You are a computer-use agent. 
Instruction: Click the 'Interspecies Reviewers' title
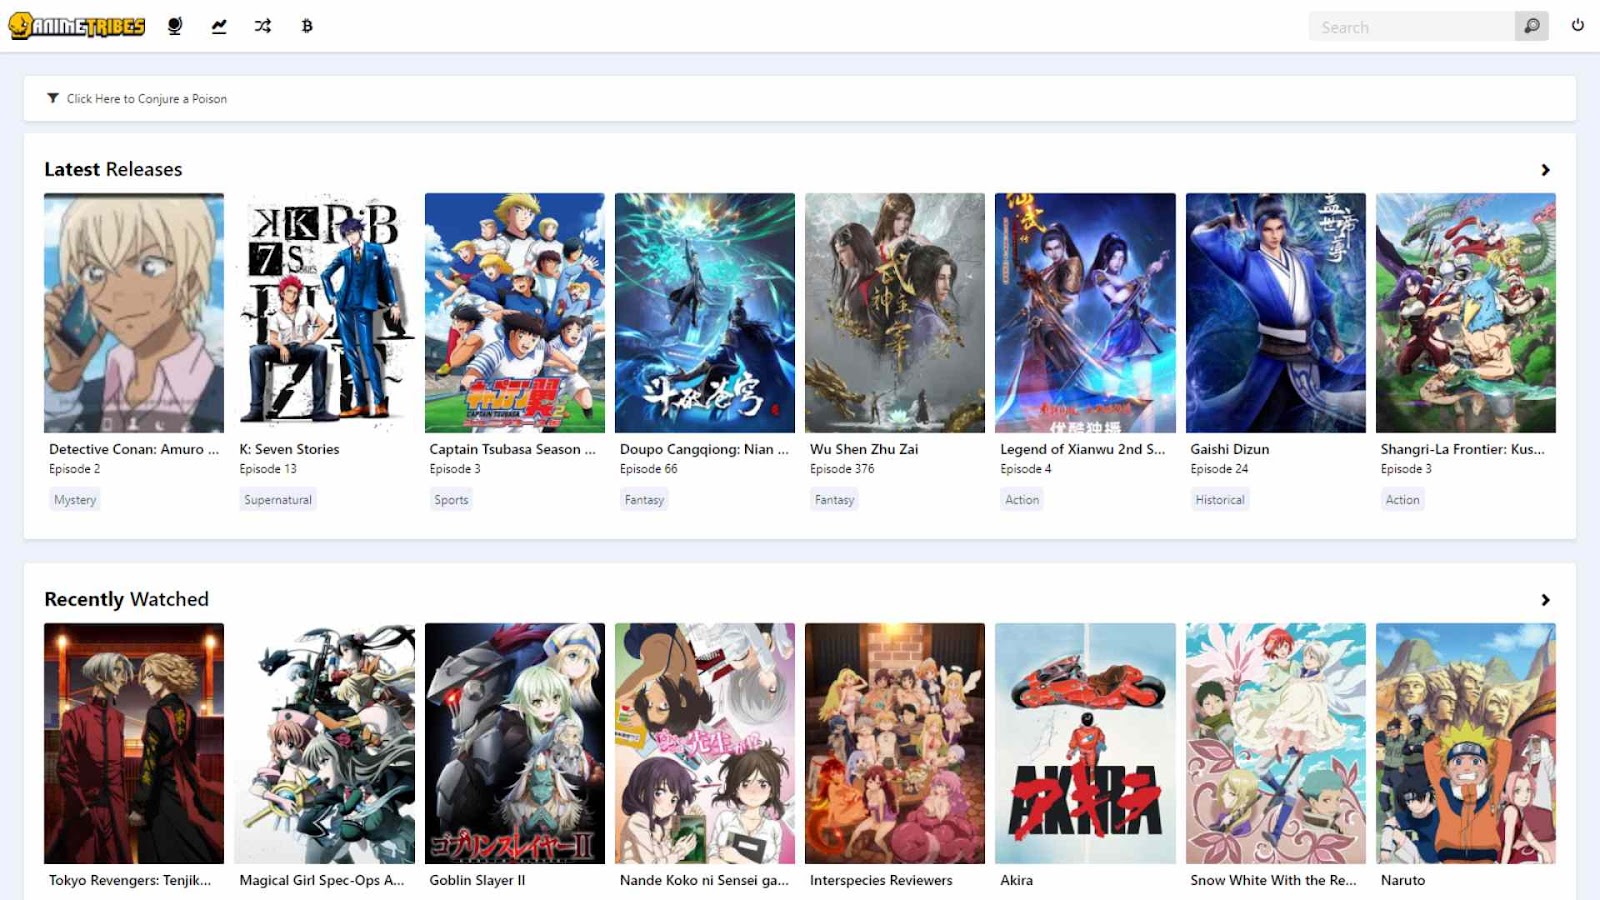click(x=881, y=881)
